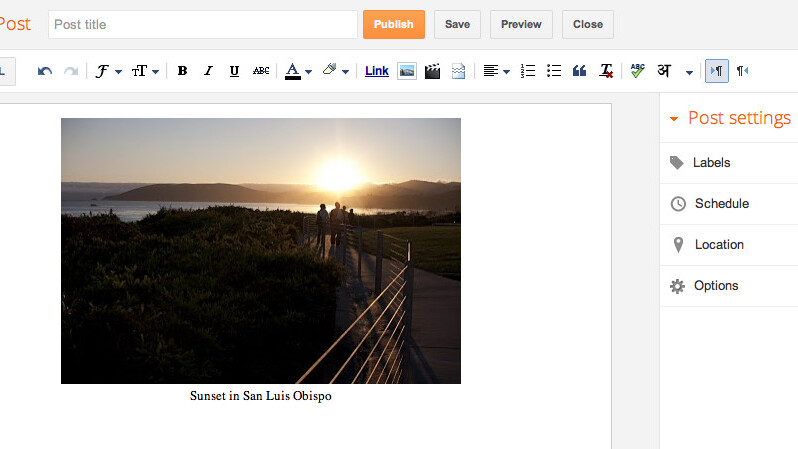
Task: Run spell check from the toolbar
Action: coord(637,71)
